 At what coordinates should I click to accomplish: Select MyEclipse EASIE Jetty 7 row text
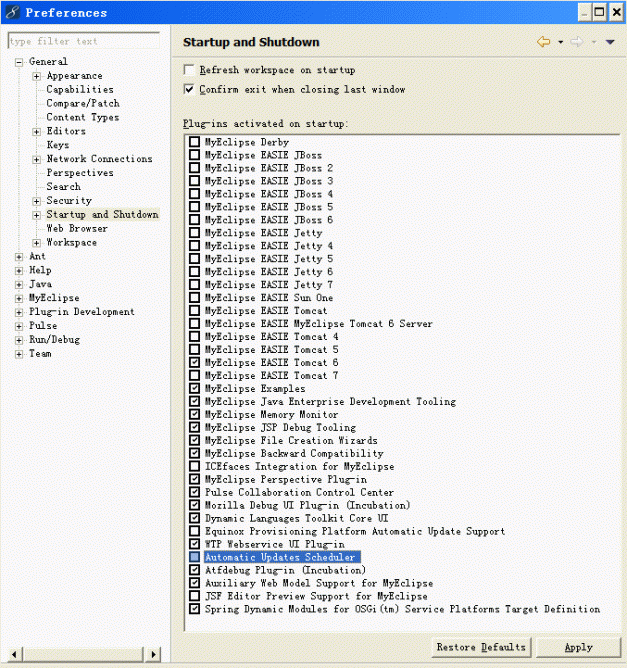pyautogui.click(x=269, y=285)
